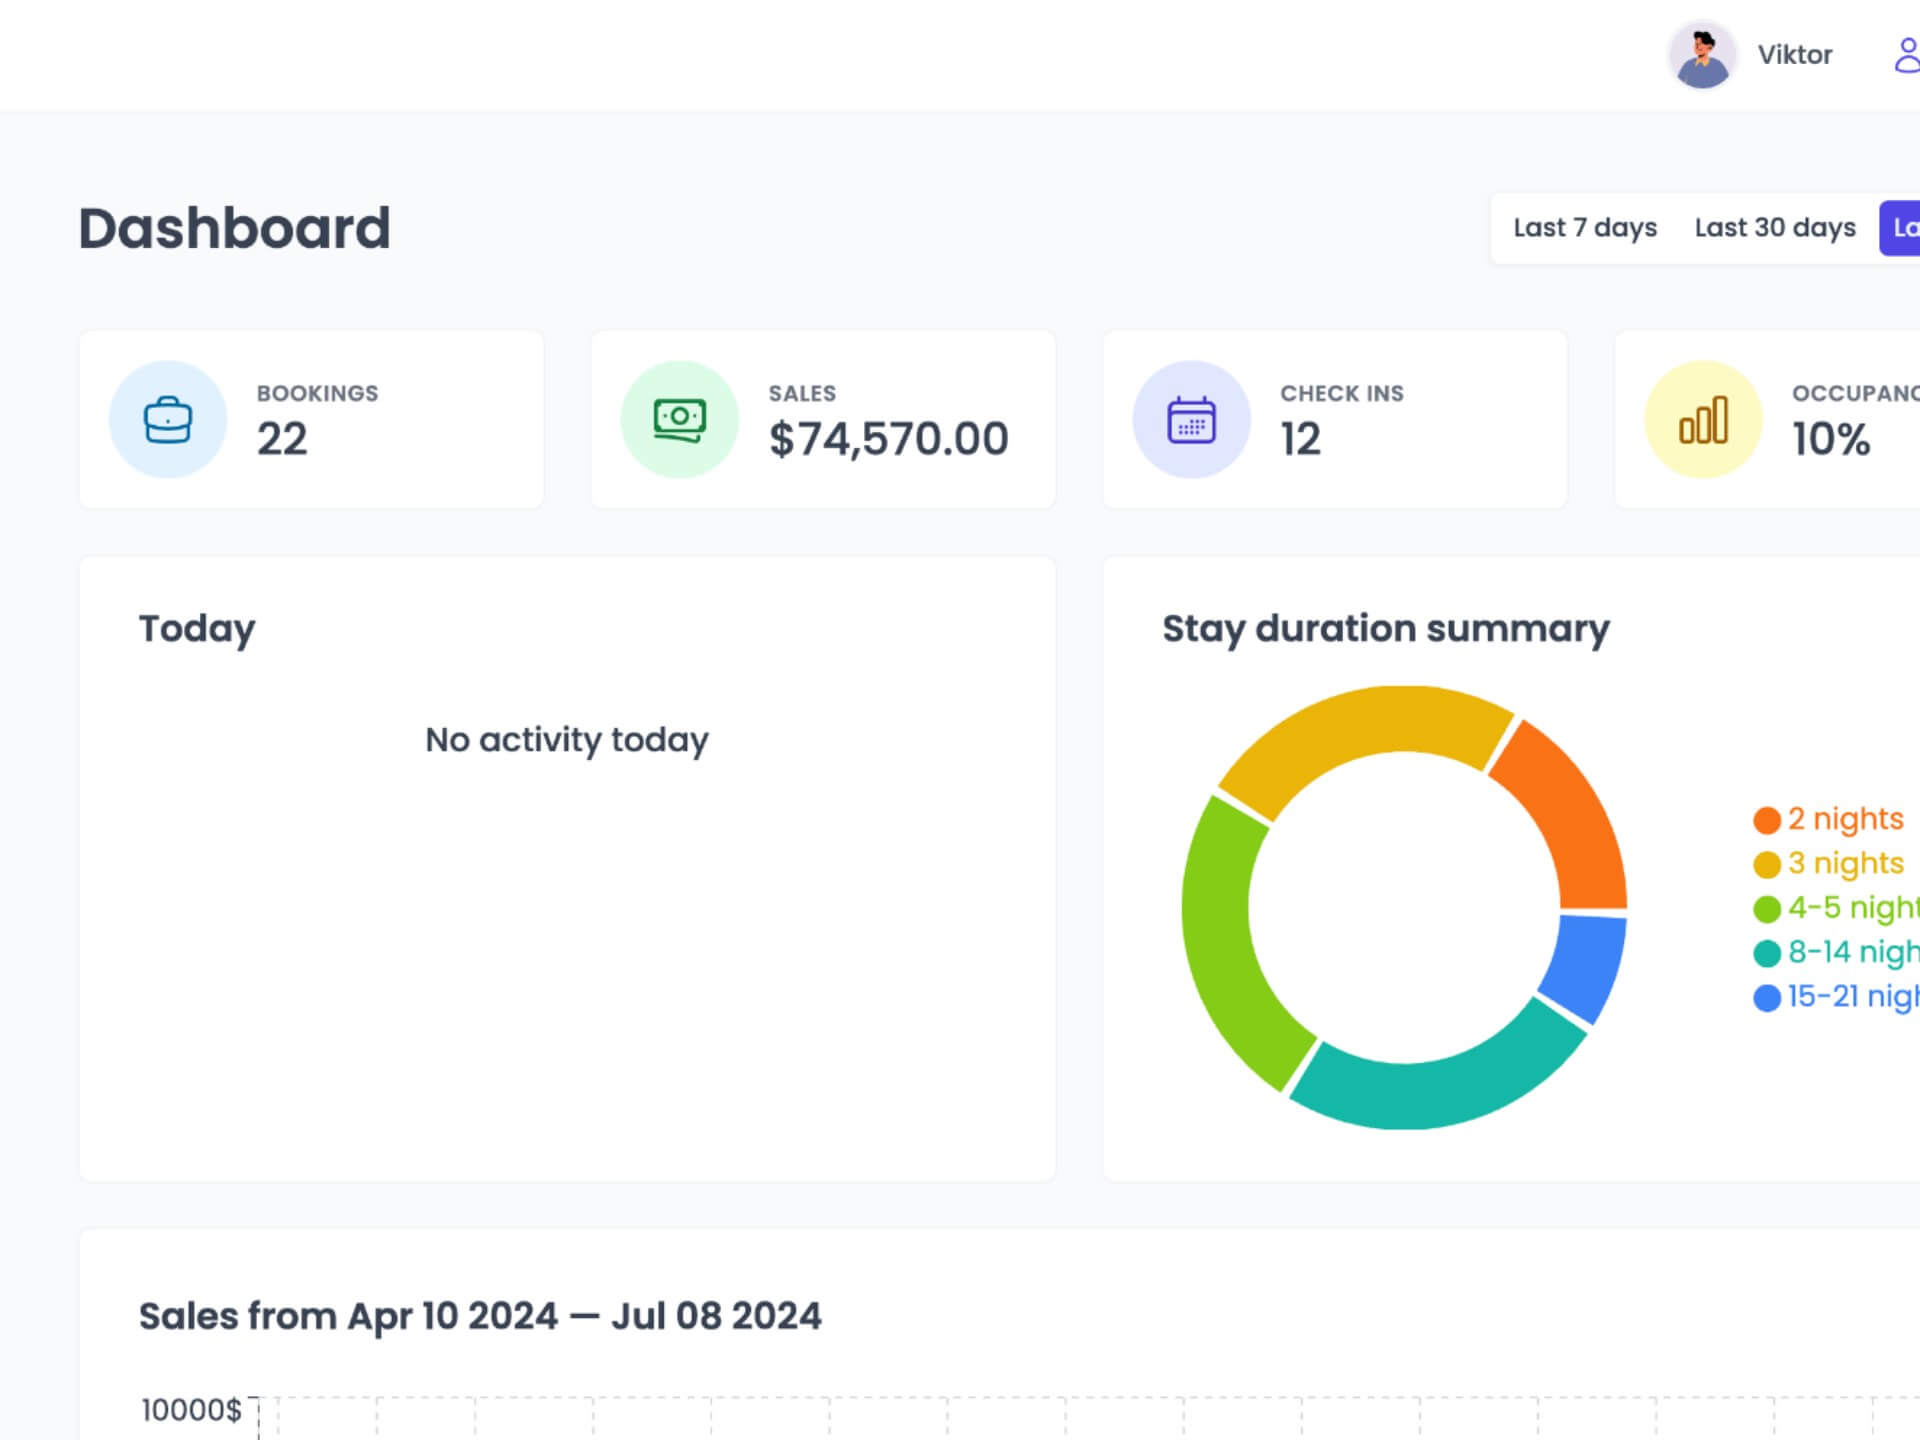The height and width of the screenshot is (1440, 1920).
Task: Click the 2 nights legend label
Action: 1845,819
